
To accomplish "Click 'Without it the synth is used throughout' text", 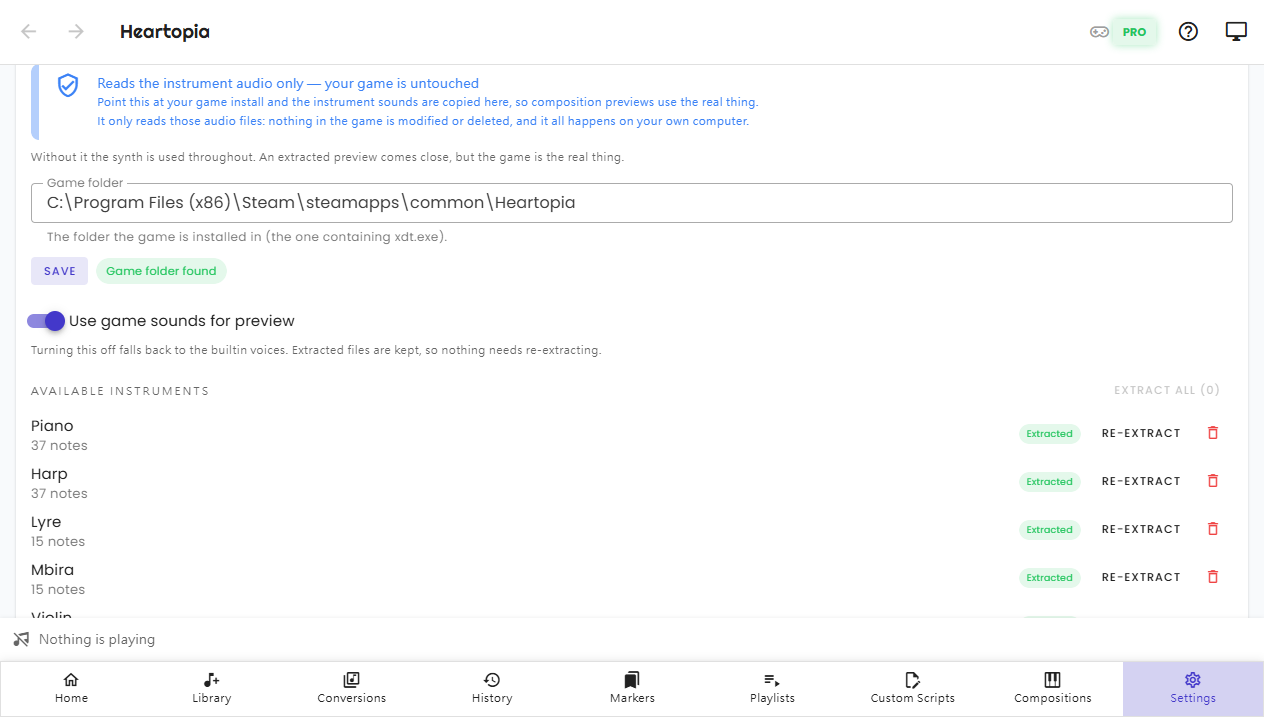I will (x=327, y=157).
